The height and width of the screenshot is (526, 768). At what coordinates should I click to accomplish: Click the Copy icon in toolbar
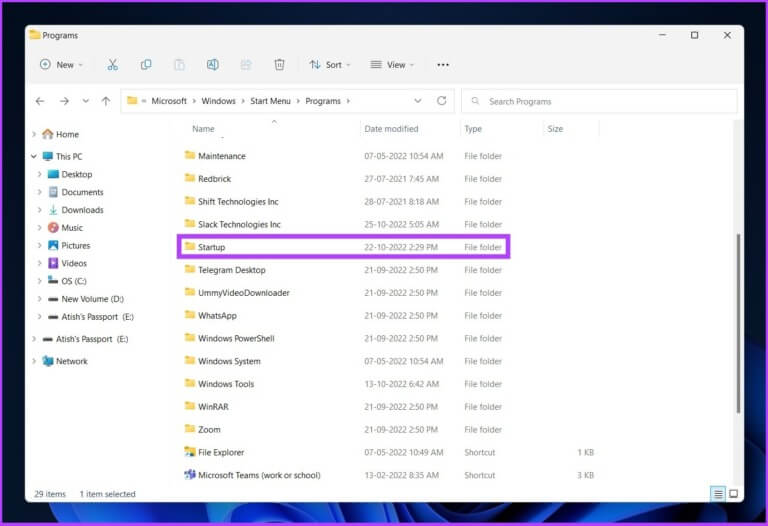(x=146, y=65)
